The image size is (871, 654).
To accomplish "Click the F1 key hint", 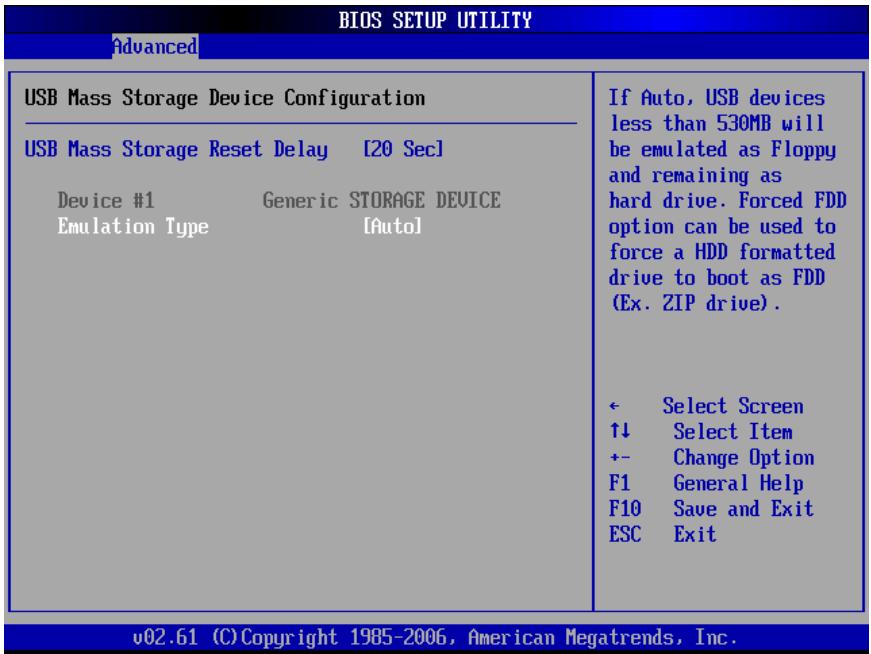I will (619, 483).
